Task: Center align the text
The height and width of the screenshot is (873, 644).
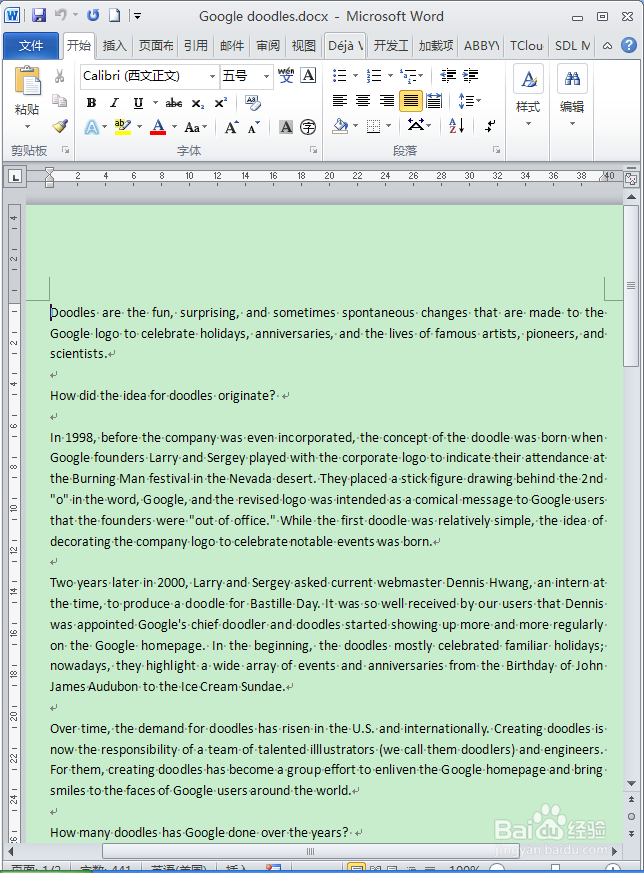Action: pos(363,101)
